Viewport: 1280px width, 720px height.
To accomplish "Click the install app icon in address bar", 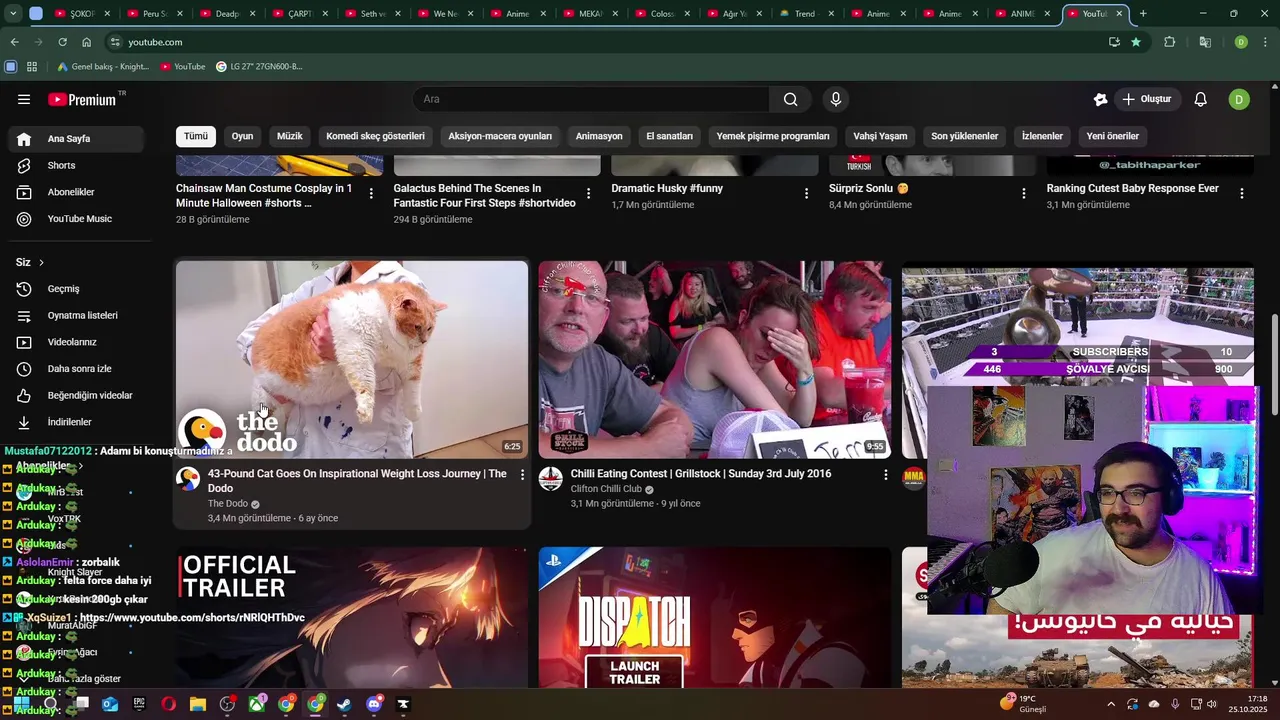I will [x=1114, y=42].
